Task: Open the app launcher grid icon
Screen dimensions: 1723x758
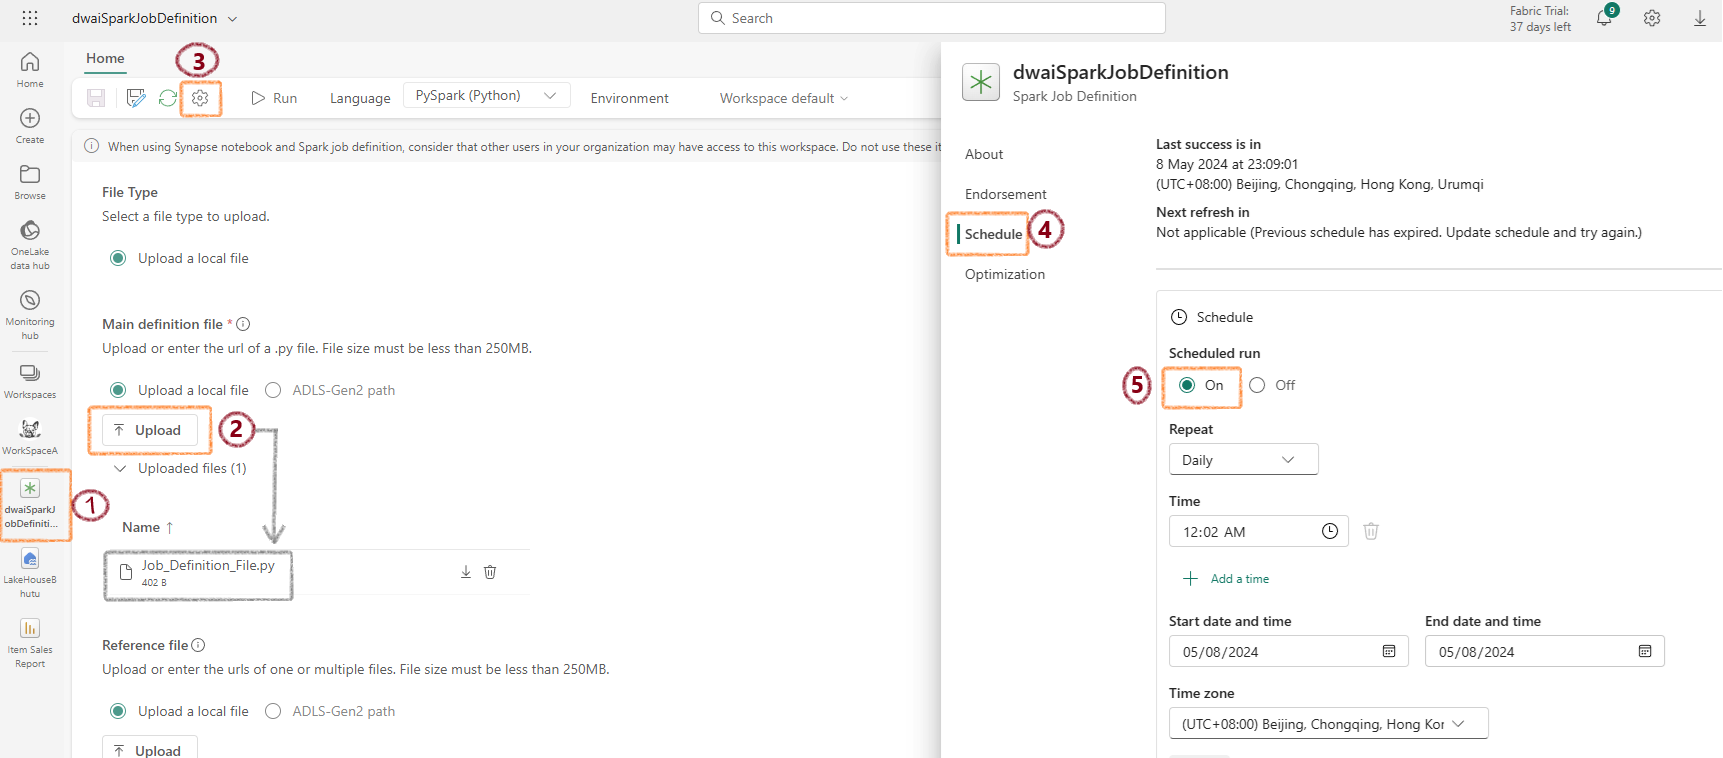Action: pyautogui.click(x=30, y=18)
